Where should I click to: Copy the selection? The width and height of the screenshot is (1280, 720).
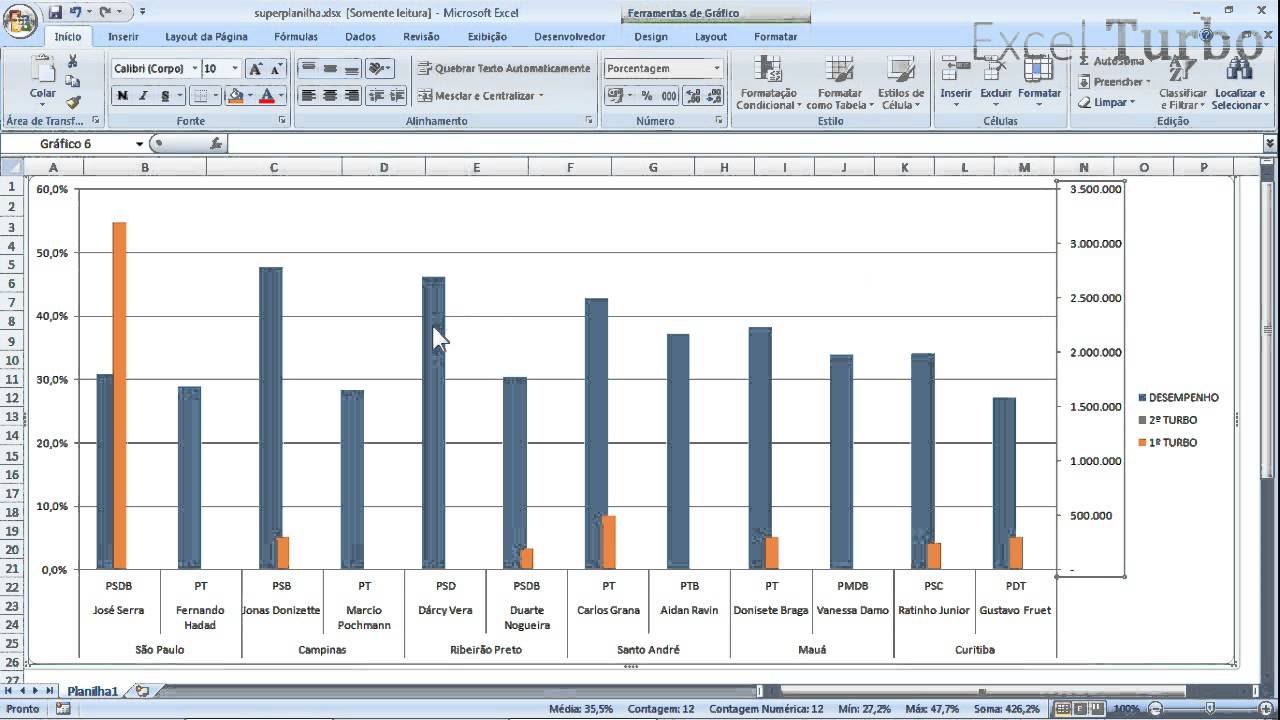73,81
